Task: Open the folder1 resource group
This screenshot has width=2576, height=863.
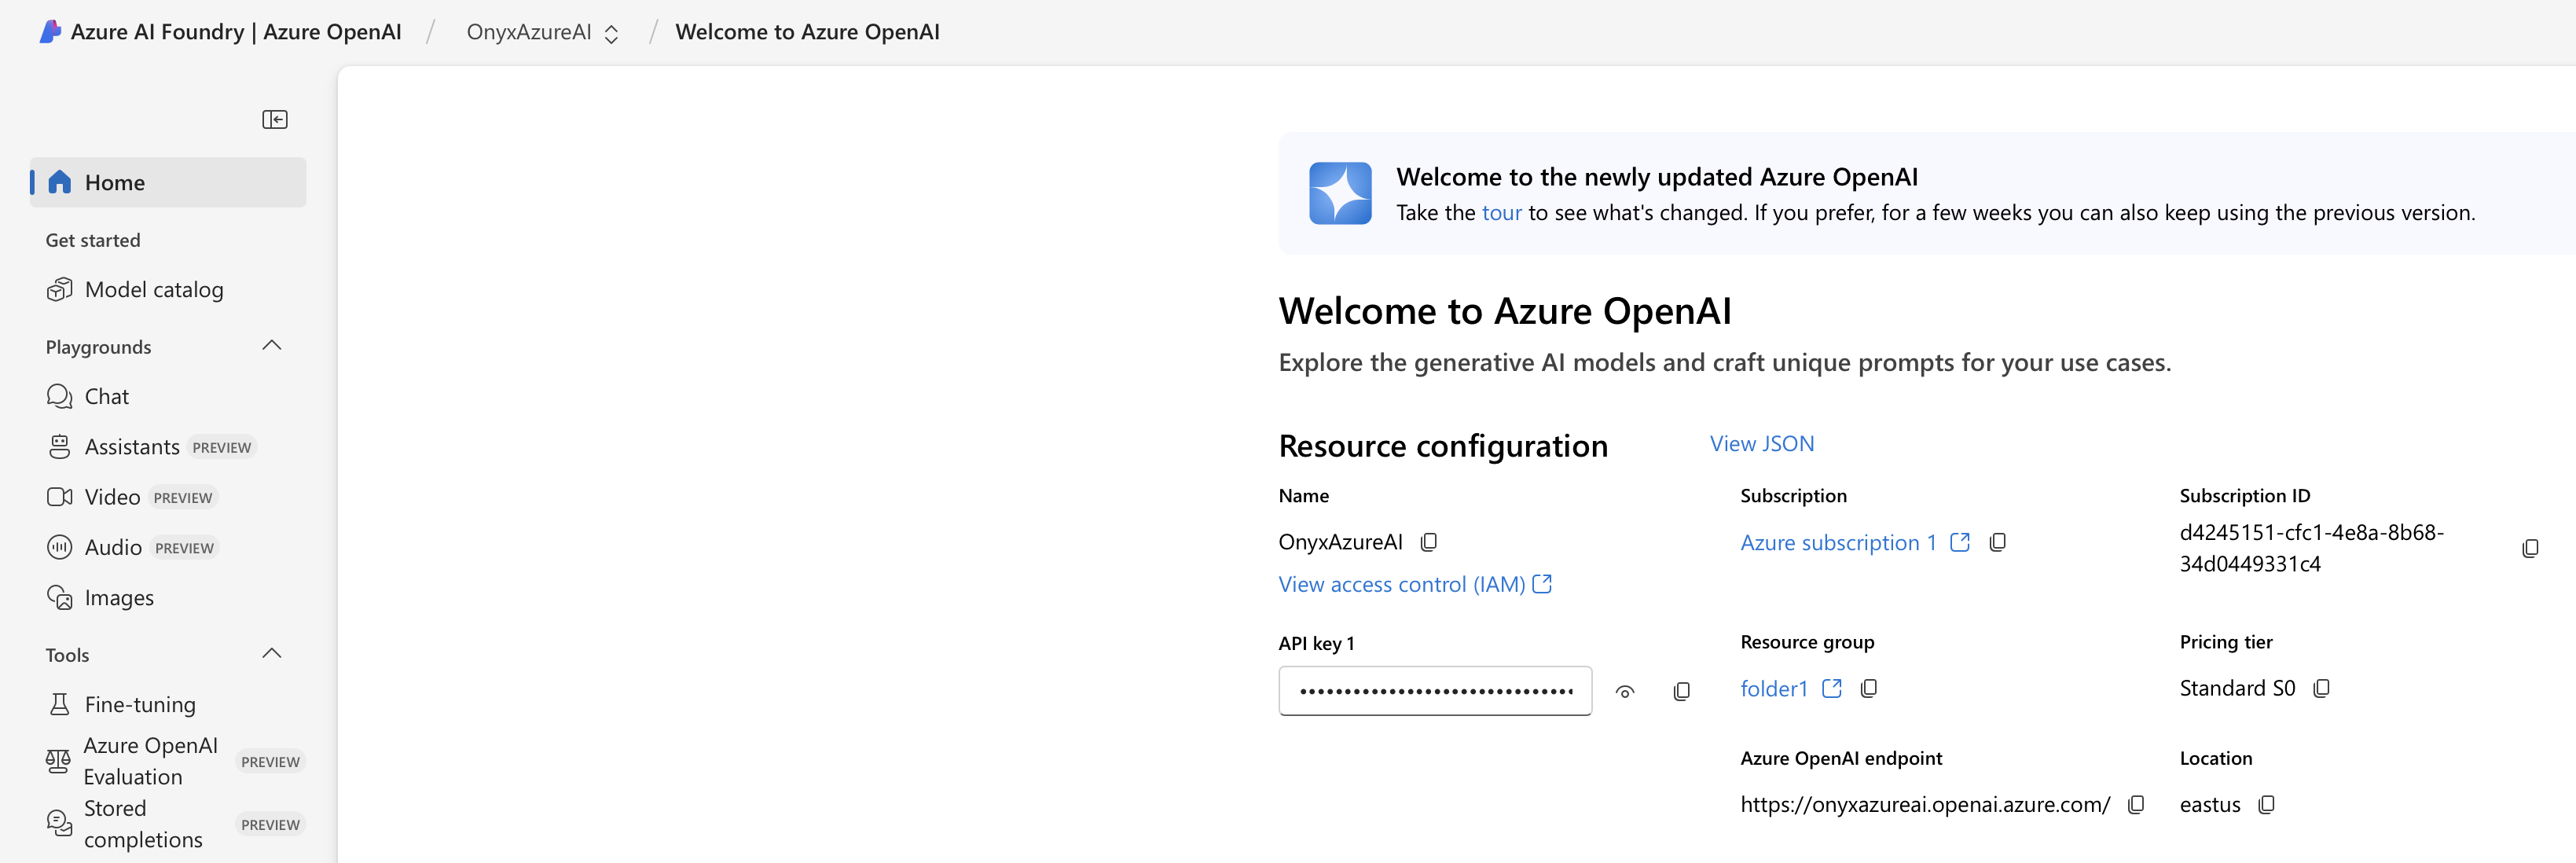Action: [1774, 688]
